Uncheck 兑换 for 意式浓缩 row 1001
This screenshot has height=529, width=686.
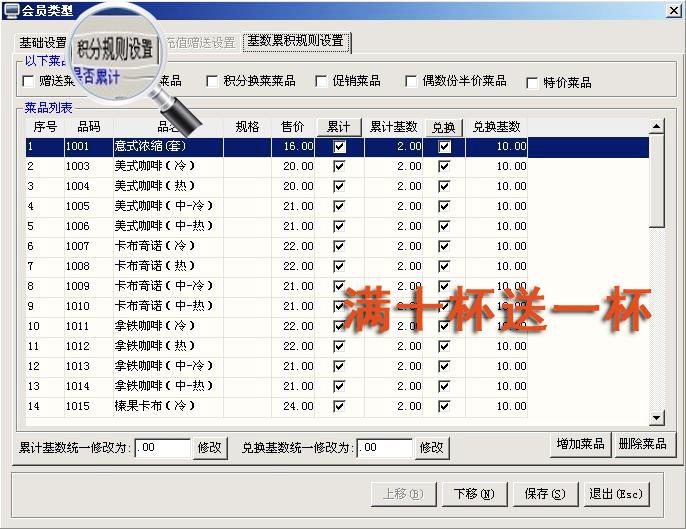click(x=444, y=147)
